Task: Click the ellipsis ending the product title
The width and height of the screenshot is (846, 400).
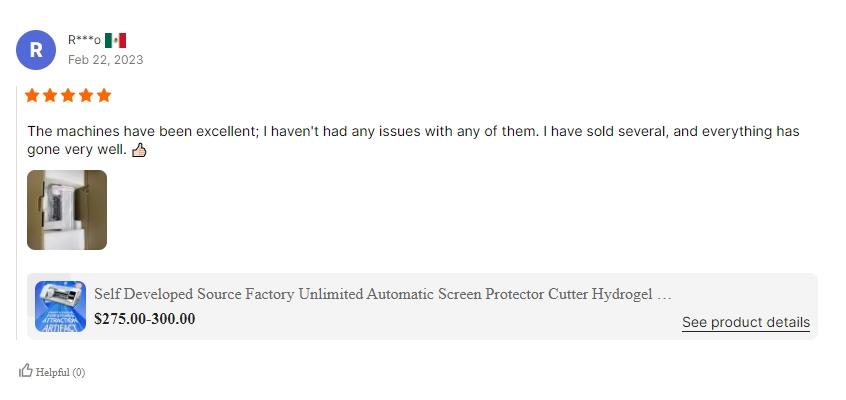Action: point(665,294)
